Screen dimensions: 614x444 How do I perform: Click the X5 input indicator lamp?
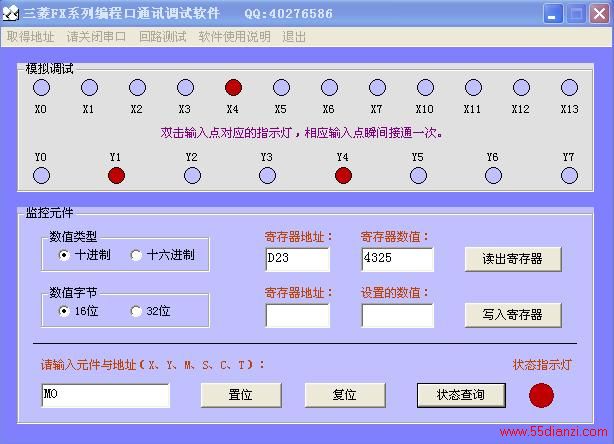pyautogui.click(x=281, y=88)
